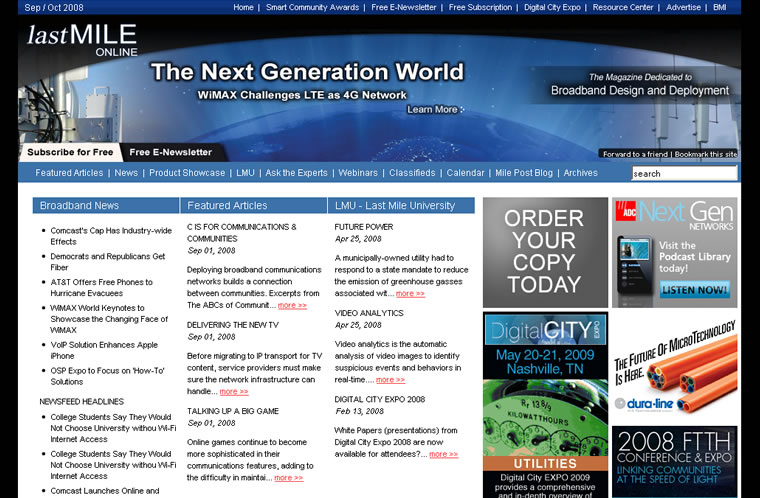Click more link under Video Analytics
760x498 pixels.
coord(390,380)
